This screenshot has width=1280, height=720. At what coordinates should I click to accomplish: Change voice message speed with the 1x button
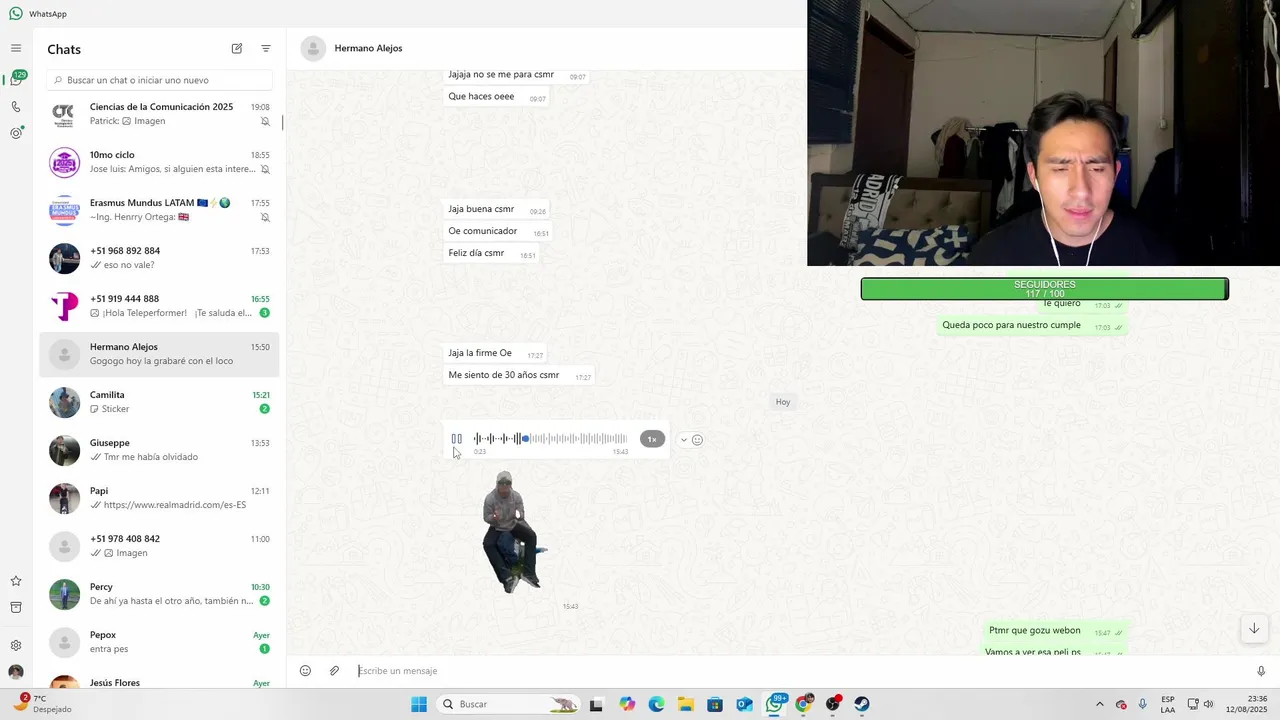652,439
